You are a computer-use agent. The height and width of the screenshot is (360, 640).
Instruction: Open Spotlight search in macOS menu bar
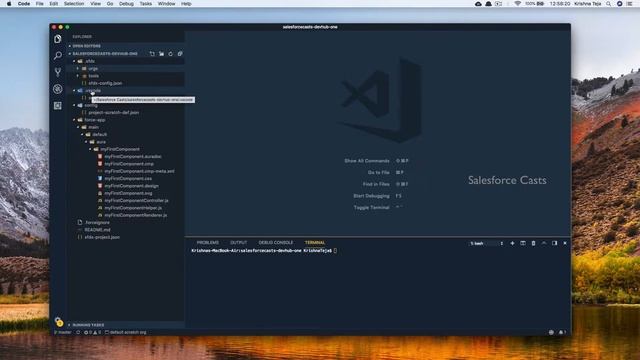pyautogui.click(x=609, y=4)
